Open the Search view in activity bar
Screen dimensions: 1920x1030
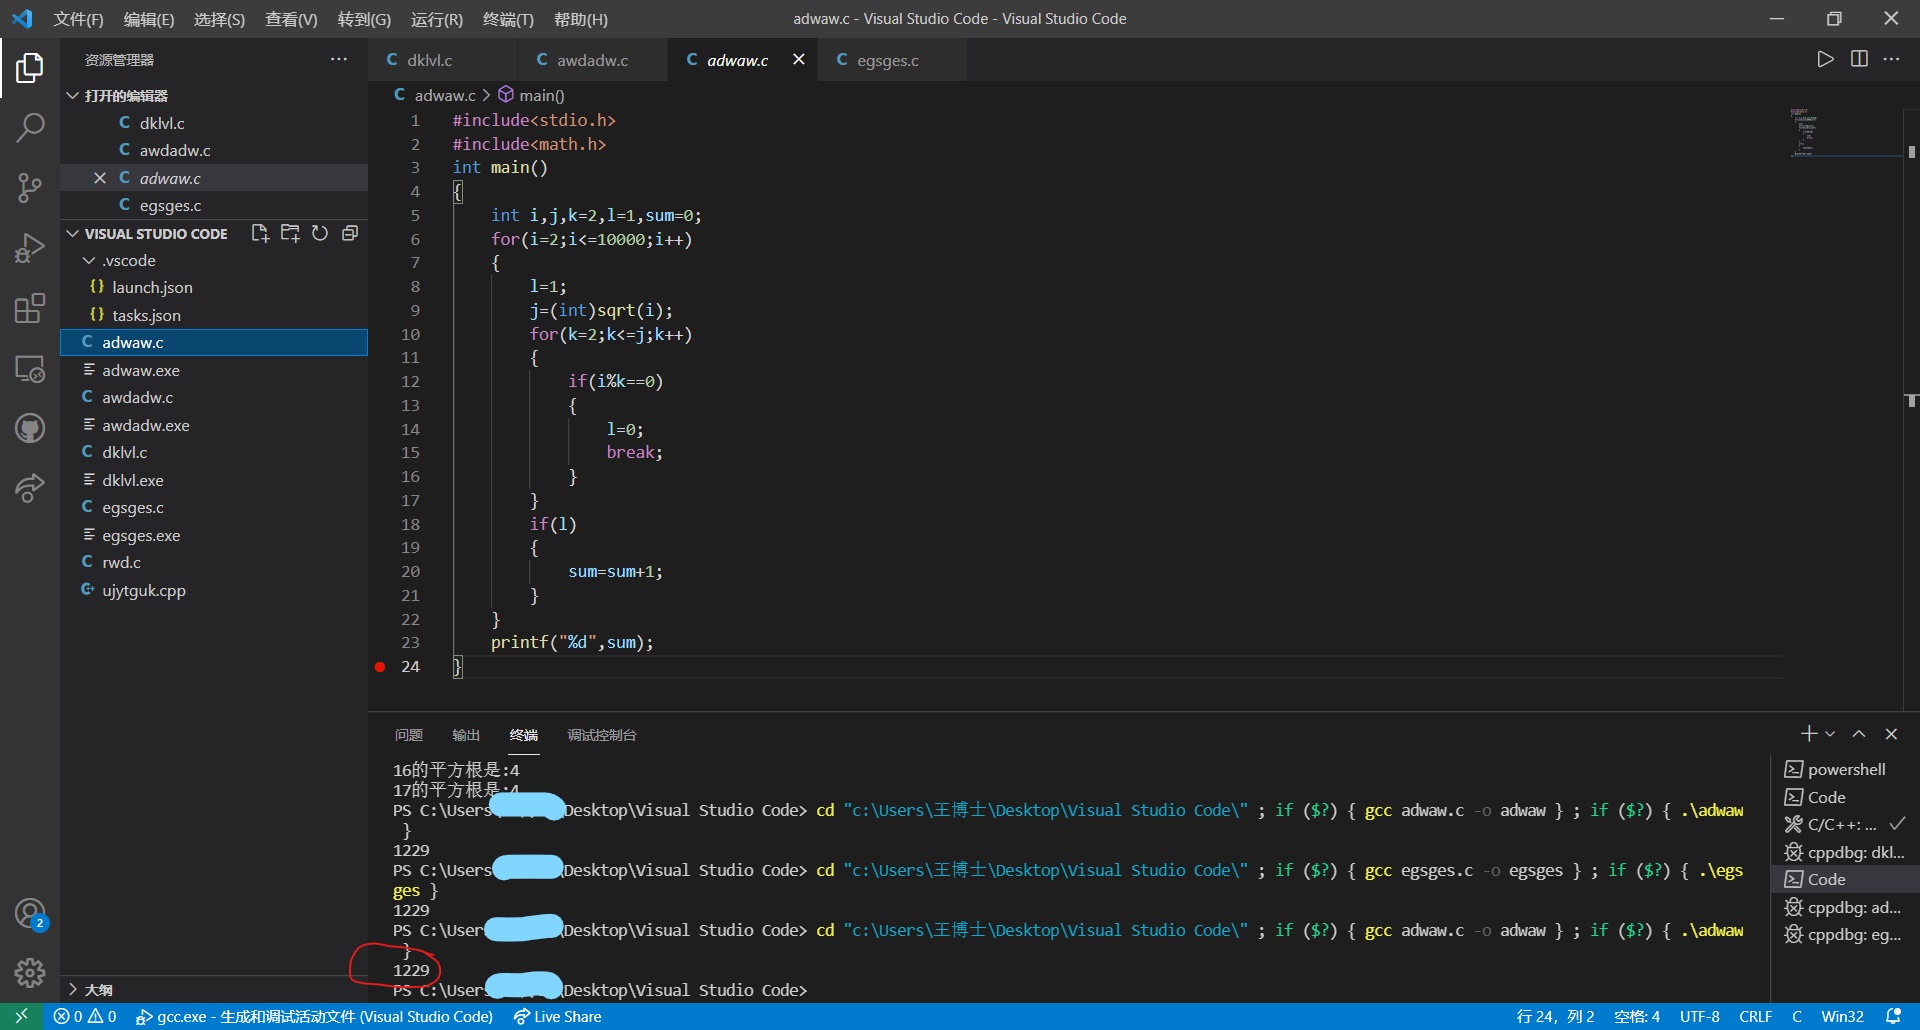pyautogui.click(x=30, y=127)
